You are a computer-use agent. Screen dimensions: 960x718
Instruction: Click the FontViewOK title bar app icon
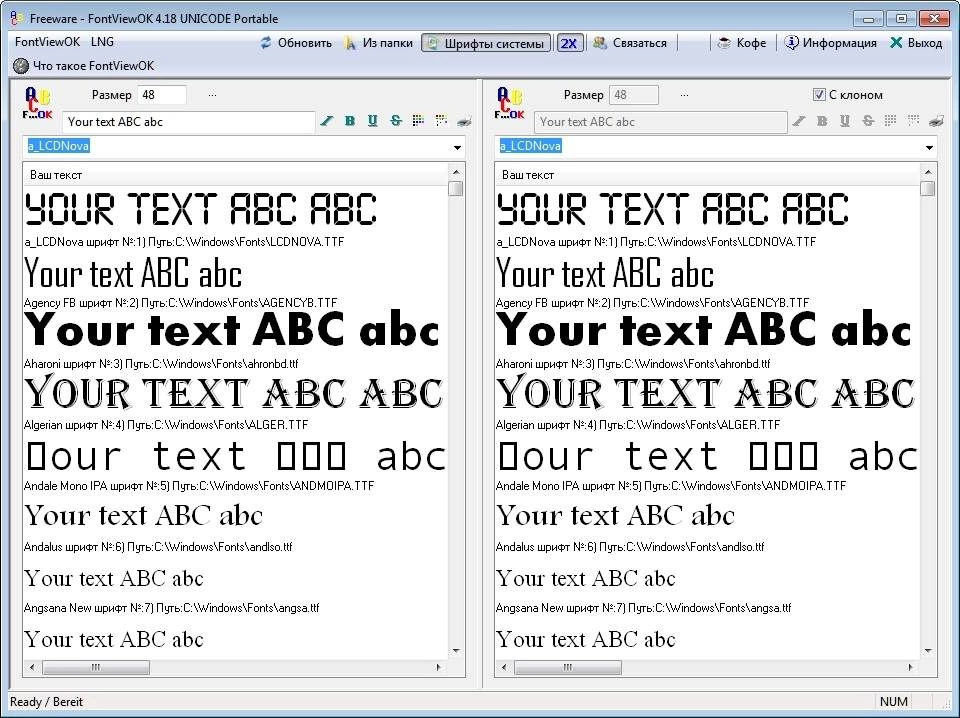[x=17, y=18]
